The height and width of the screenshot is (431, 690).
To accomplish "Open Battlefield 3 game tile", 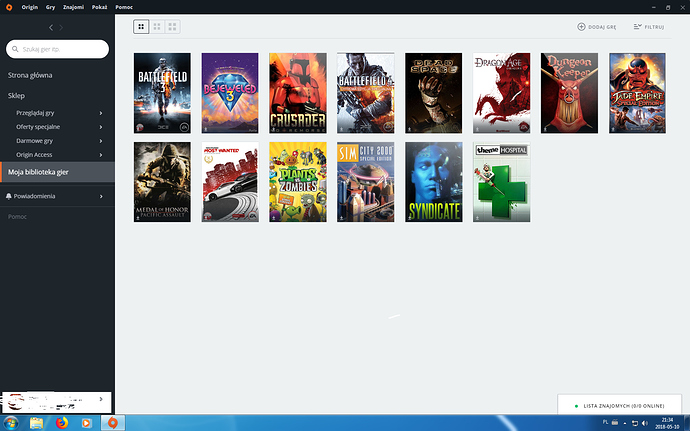I will (x=162, y=93).
